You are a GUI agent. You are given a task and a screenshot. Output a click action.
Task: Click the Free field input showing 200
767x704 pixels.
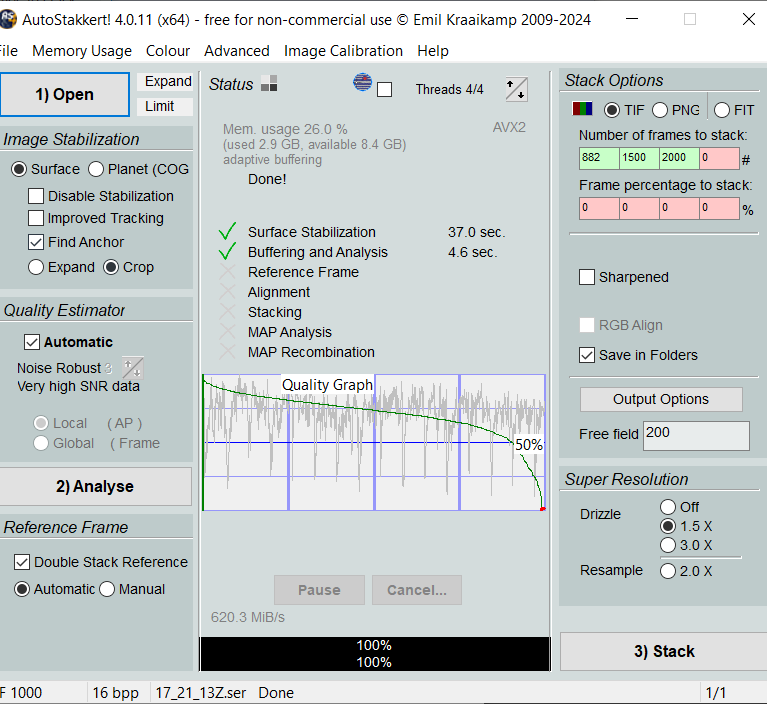click(x=696, y=435)
